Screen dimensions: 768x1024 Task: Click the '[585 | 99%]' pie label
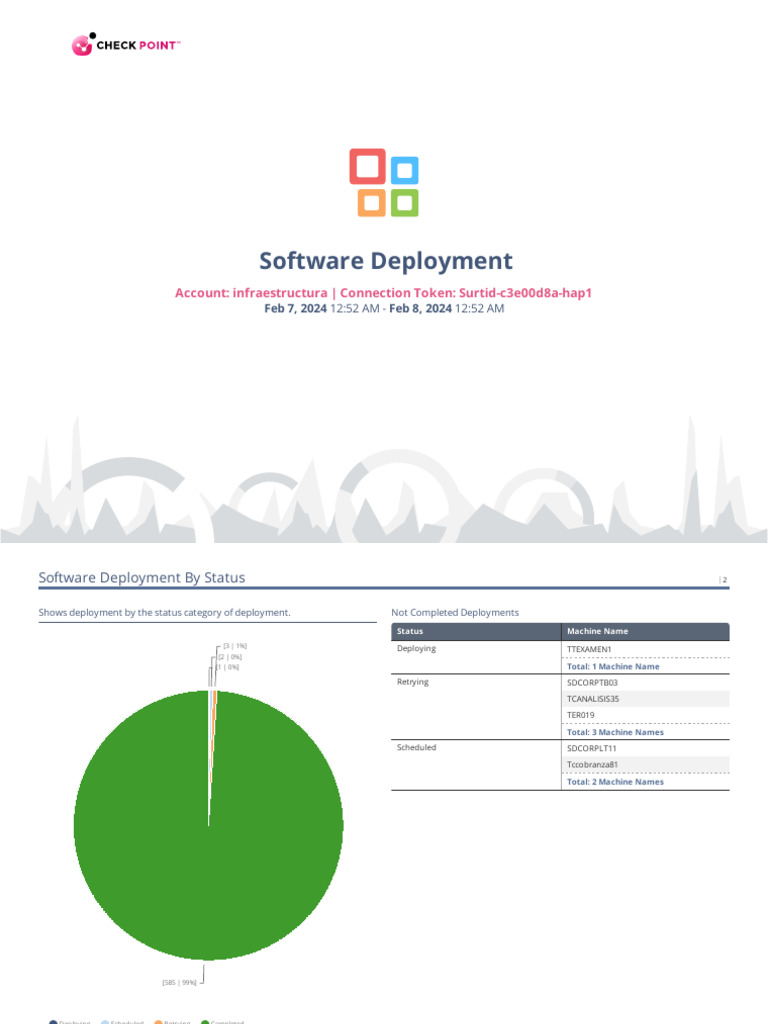click(x=180, y=982)
